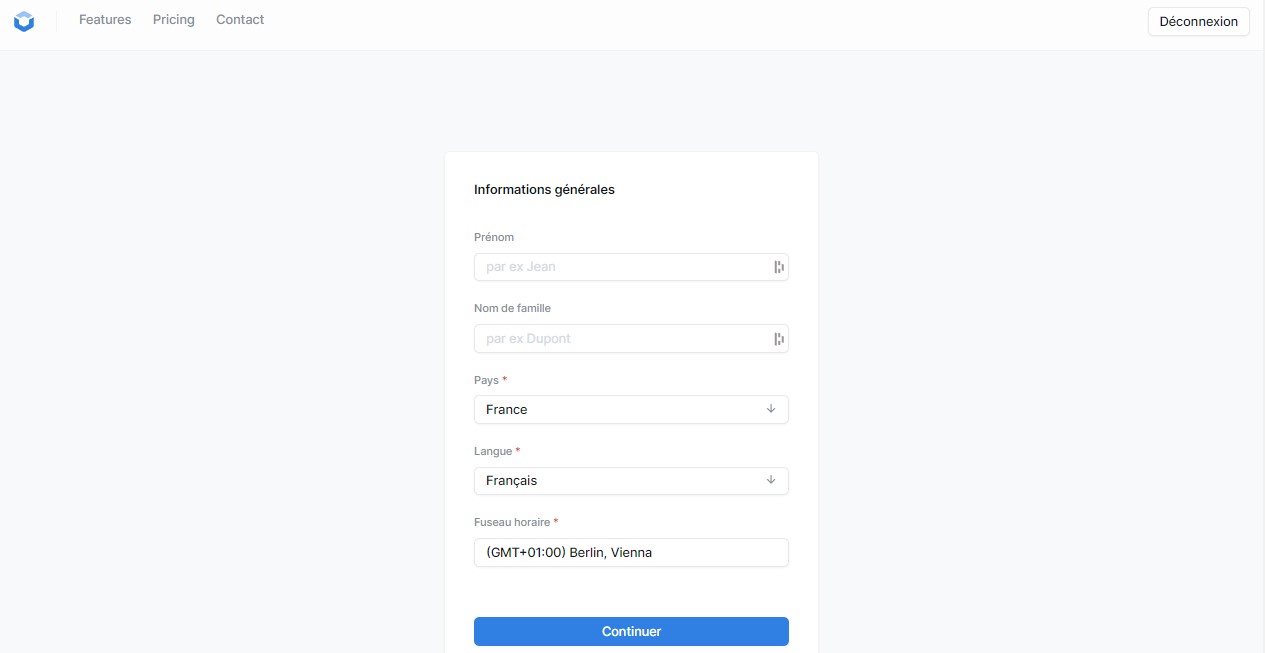Click the autofill icon in Nom de famille field
This screenshot has height=653, width=1265.
tap(778, 339)
